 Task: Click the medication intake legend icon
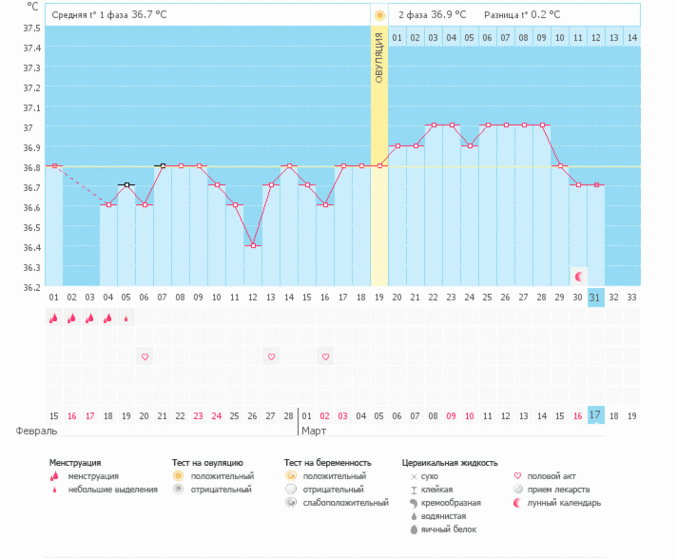(517, 490)
